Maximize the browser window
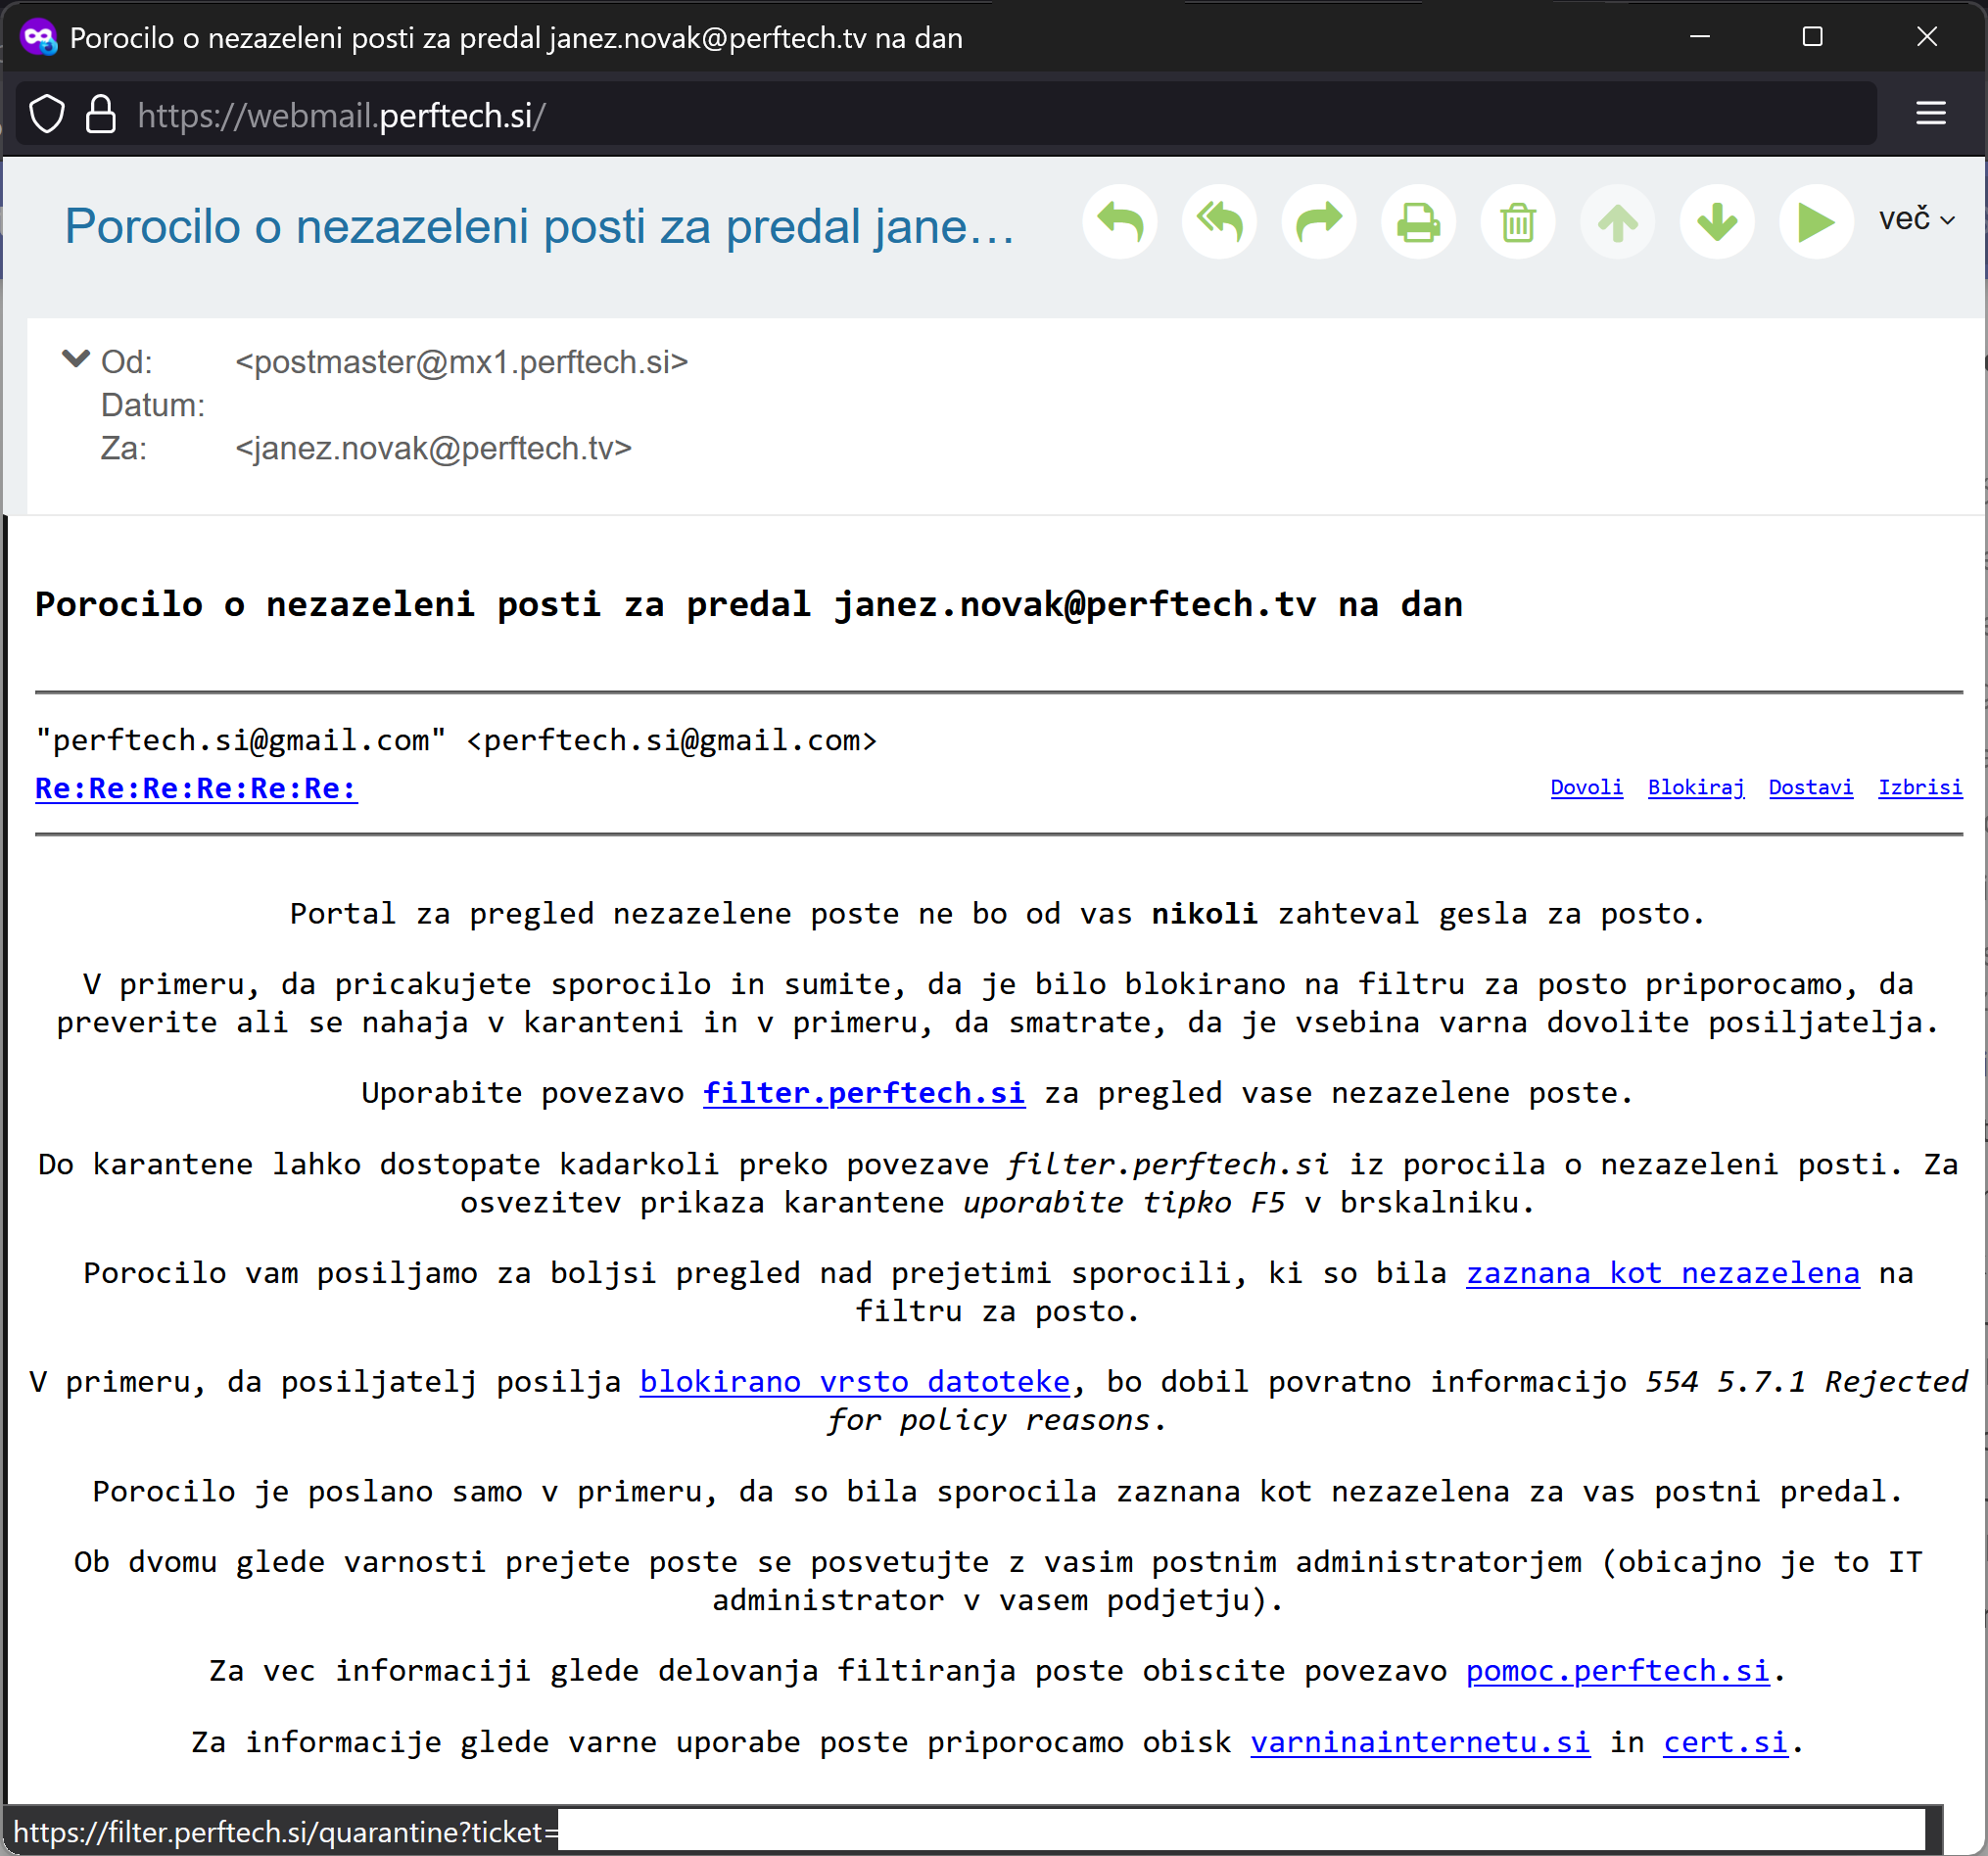The width and height of the screenshot is (1988, 1856). pos(1812,37)
